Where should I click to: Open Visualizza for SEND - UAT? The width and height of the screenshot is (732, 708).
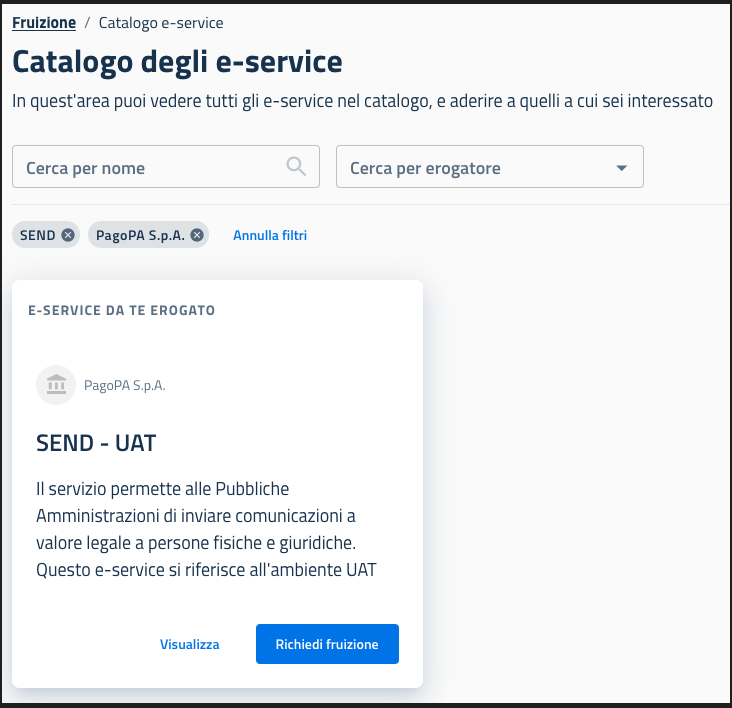tap(190, 644)
